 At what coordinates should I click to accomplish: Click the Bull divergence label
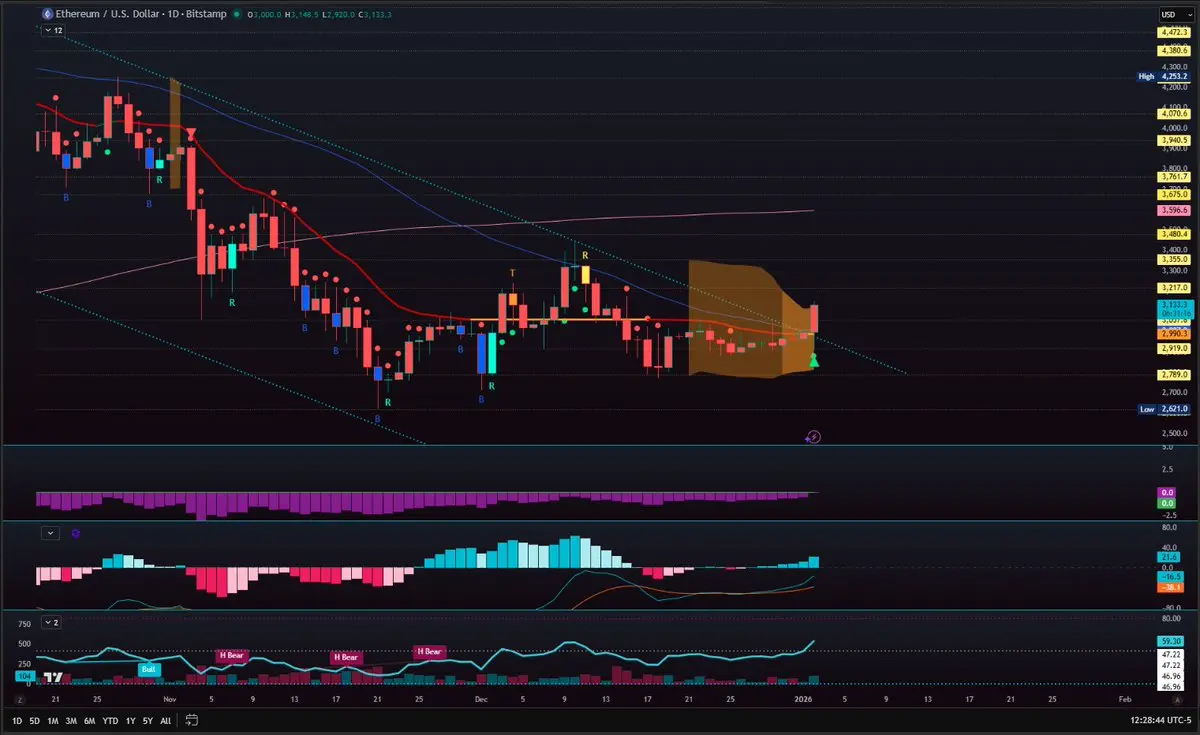pyautogui.click(x=150, y=669)
